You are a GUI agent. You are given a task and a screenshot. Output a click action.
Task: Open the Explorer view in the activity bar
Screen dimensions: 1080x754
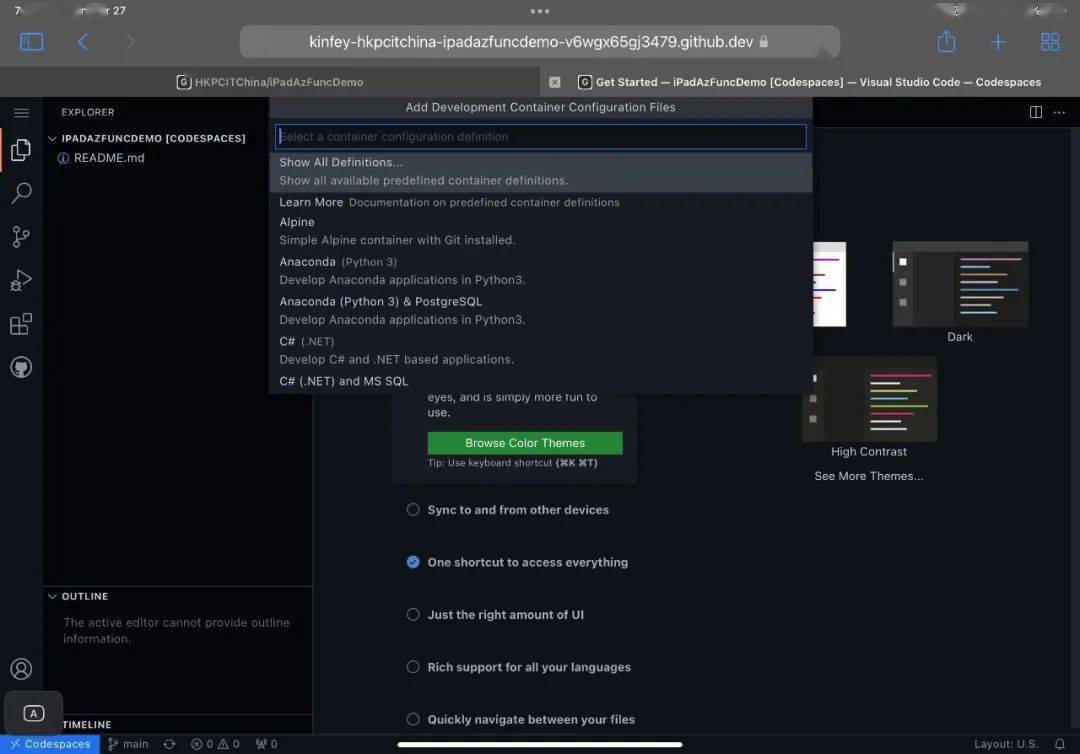point(21,149)
